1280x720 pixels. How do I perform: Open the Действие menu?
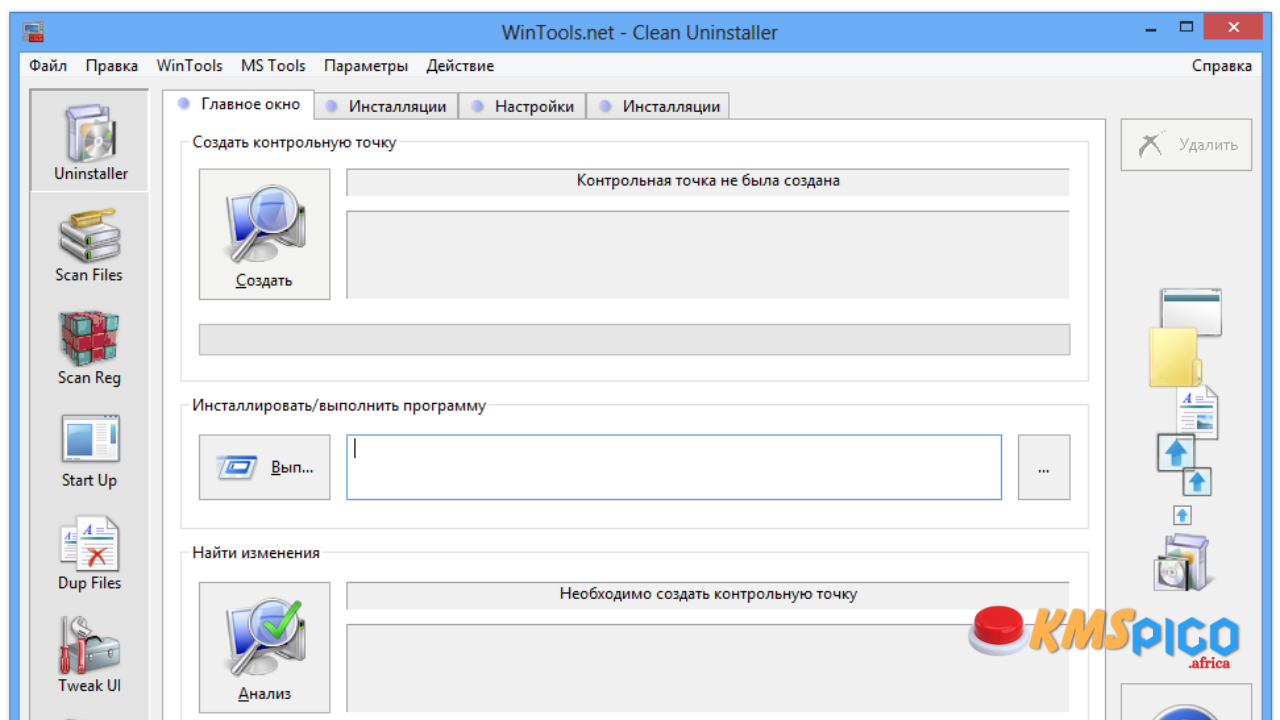[x=460, y=66]
